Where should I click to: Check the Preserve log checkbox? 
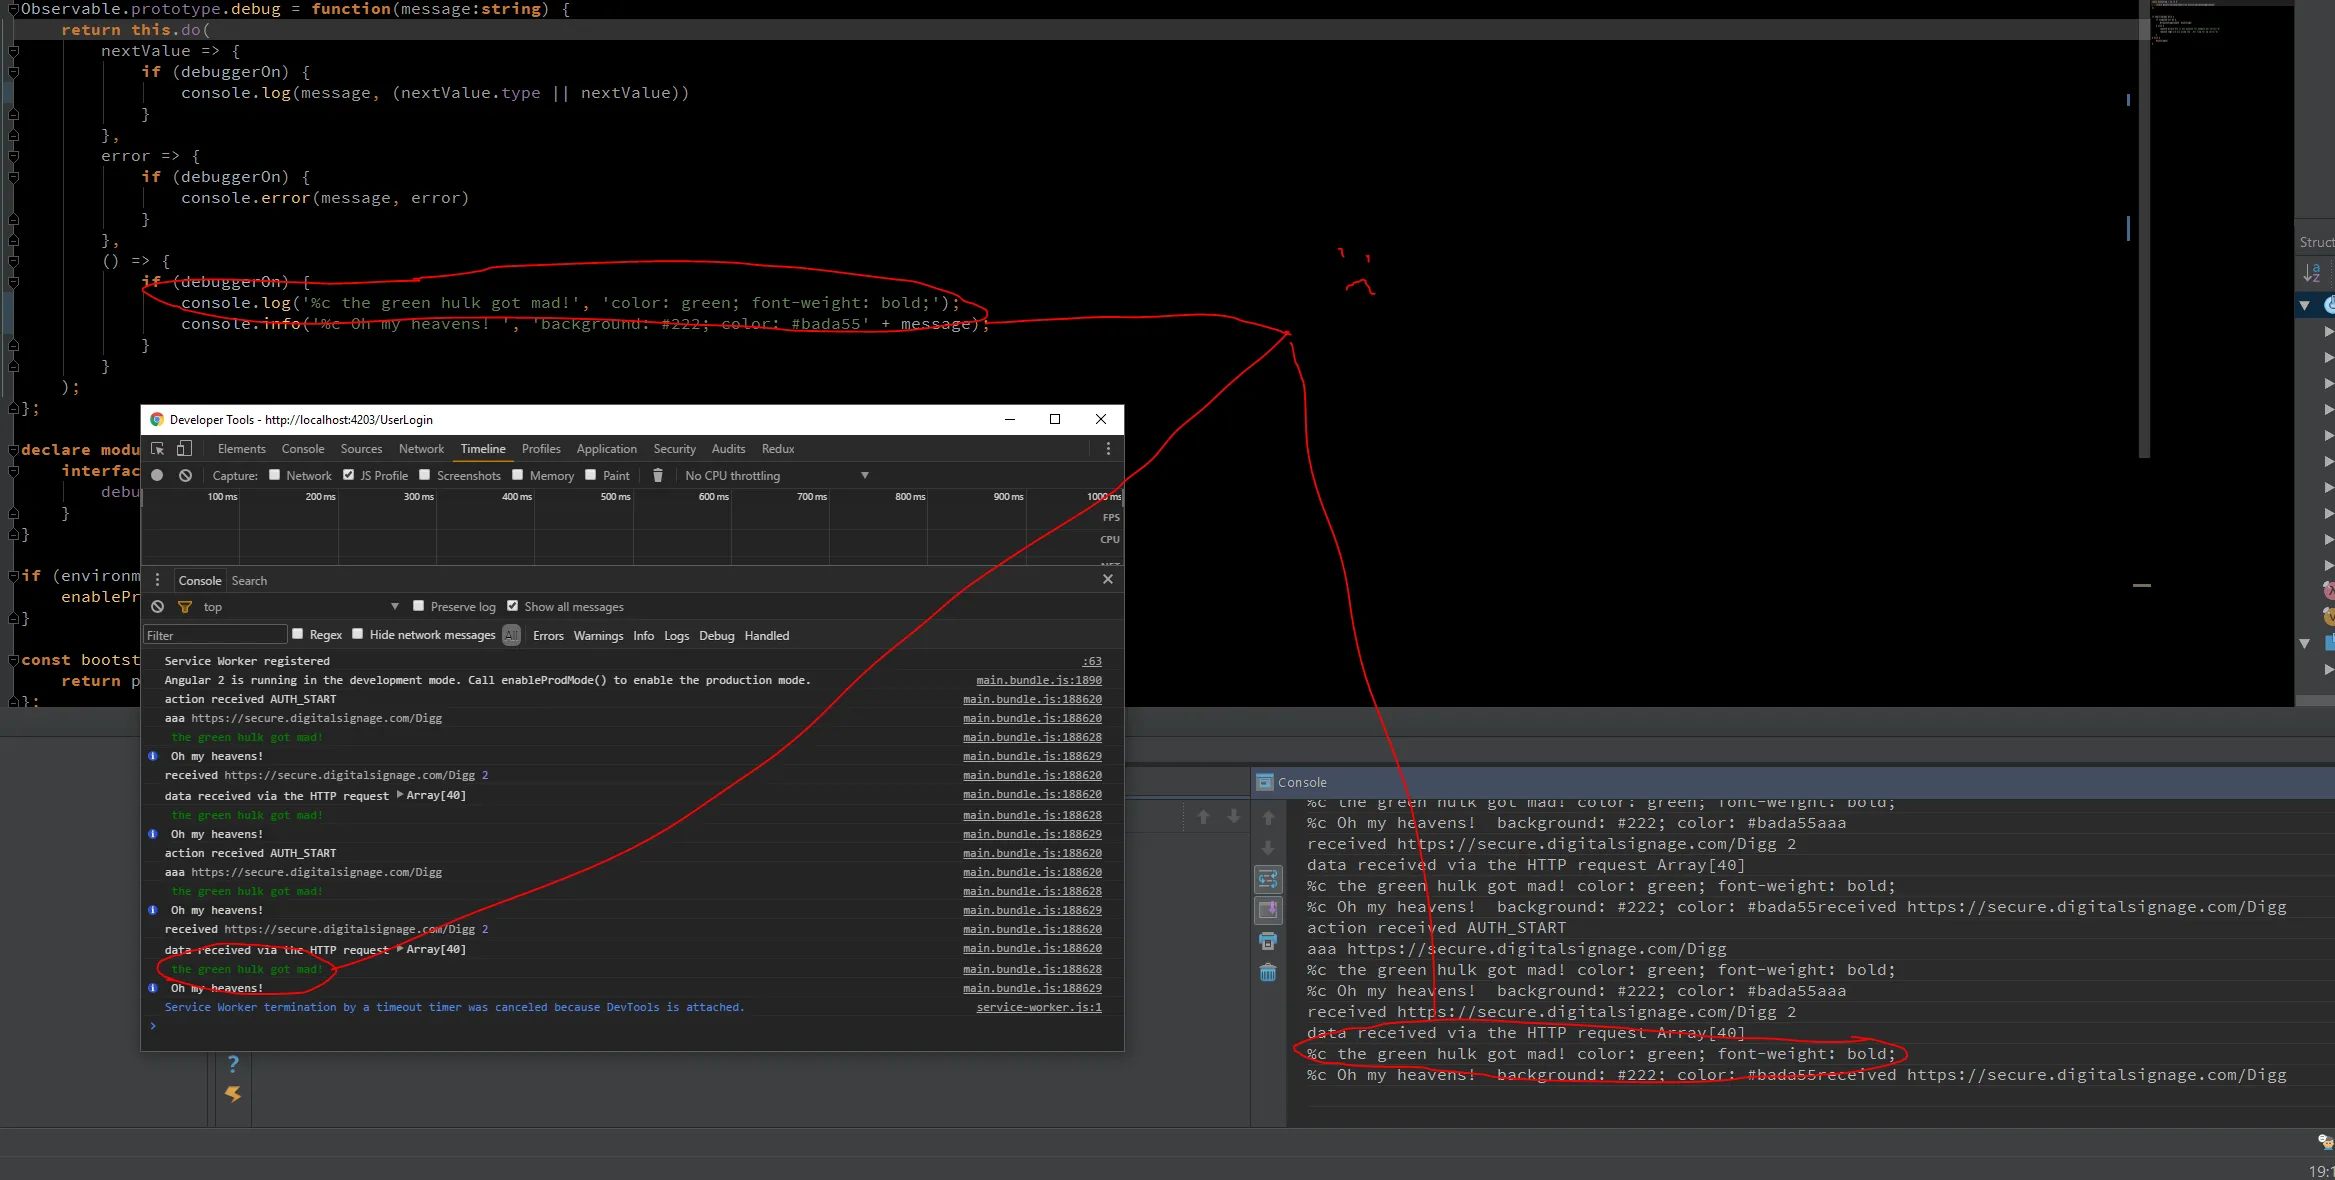pyautogui.click(x=419, y=606)
